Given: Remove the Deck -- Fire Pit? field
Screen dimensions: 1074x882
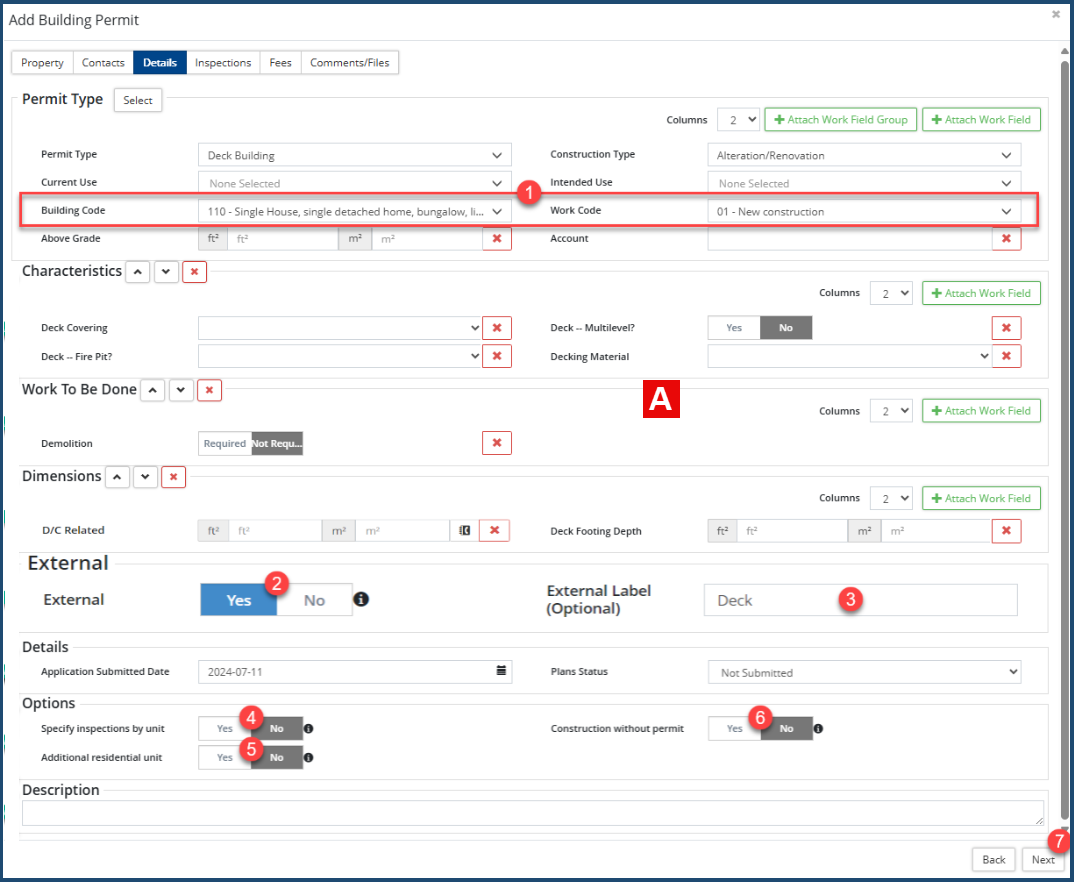Looking at the screenshot, I should 497,356.
